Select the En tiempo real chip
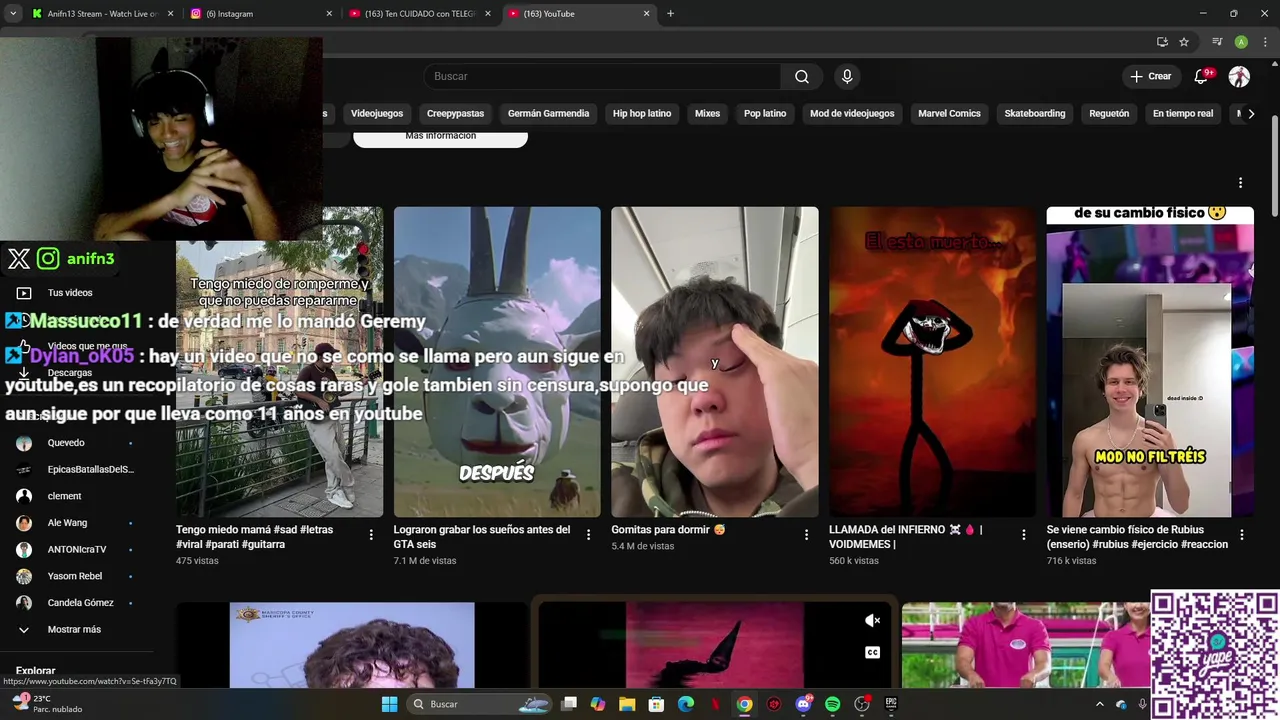The image size is (1280, 720). tap(1183, 114)
